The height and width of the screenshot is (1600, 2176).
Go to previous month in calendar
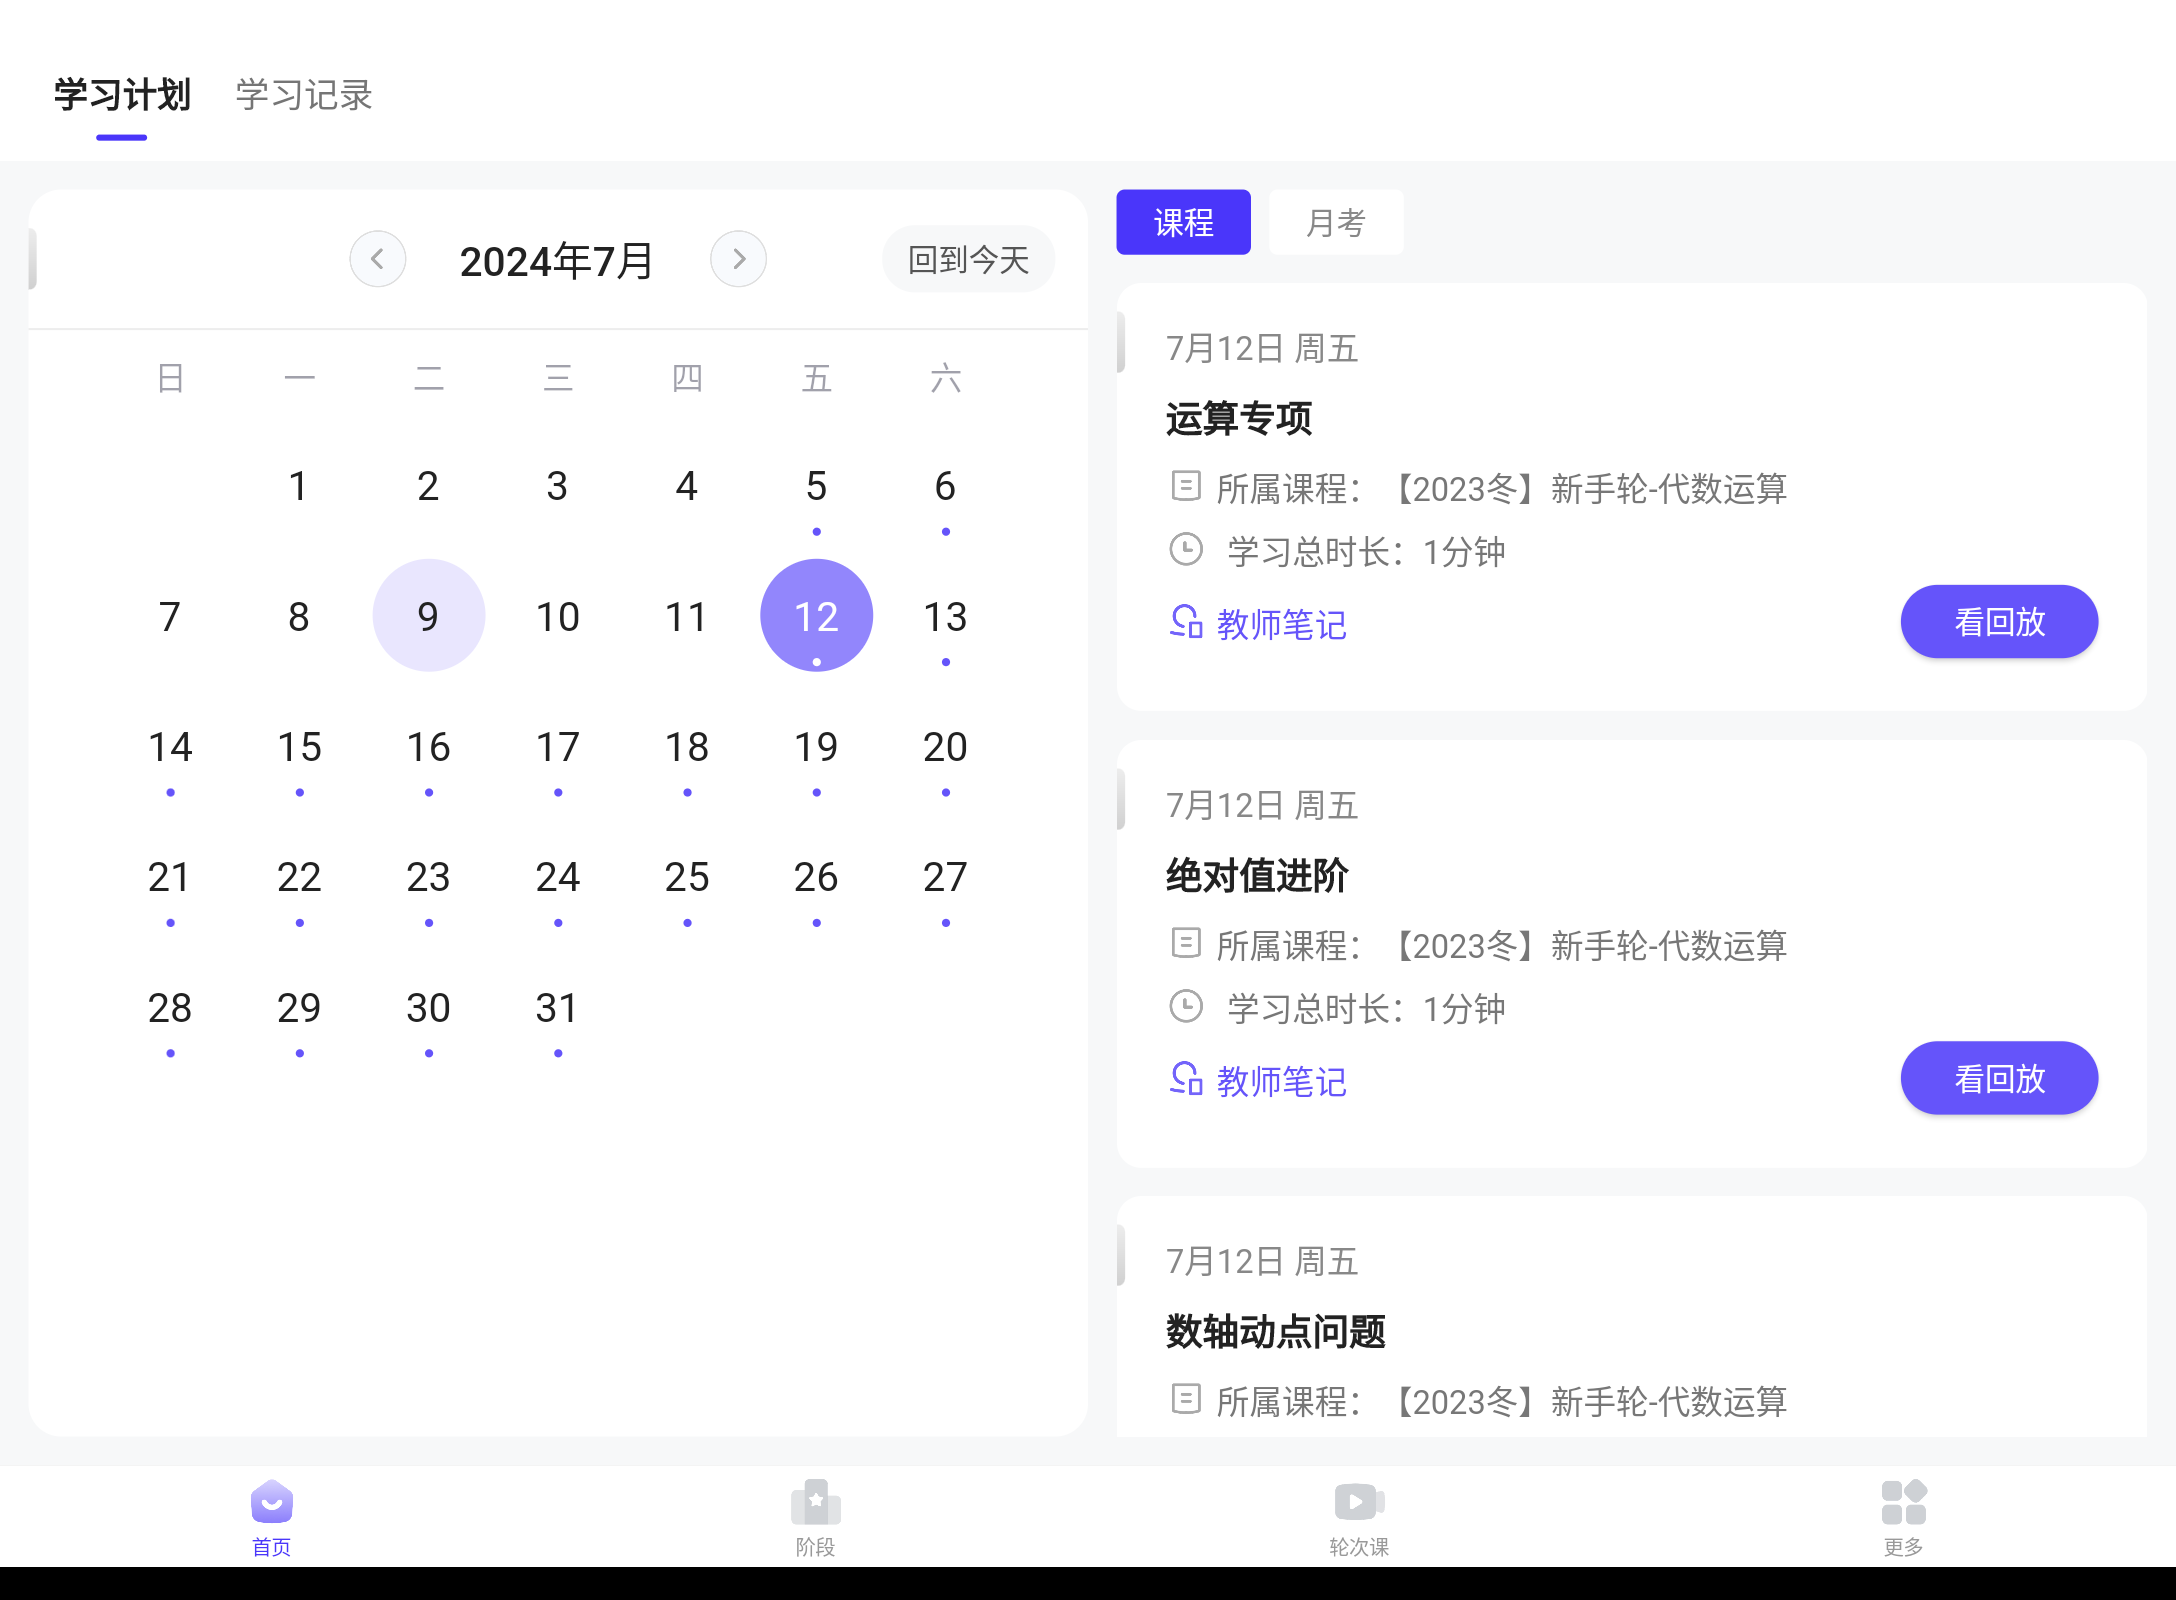pos(377,259)
